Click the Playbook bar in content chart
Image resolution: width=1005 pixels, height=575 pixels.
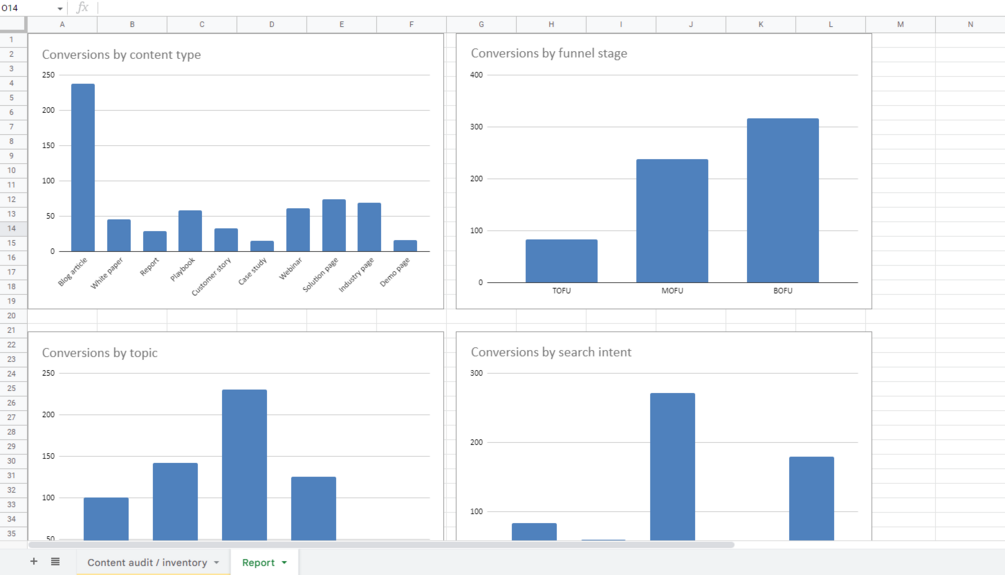(190, 231)
